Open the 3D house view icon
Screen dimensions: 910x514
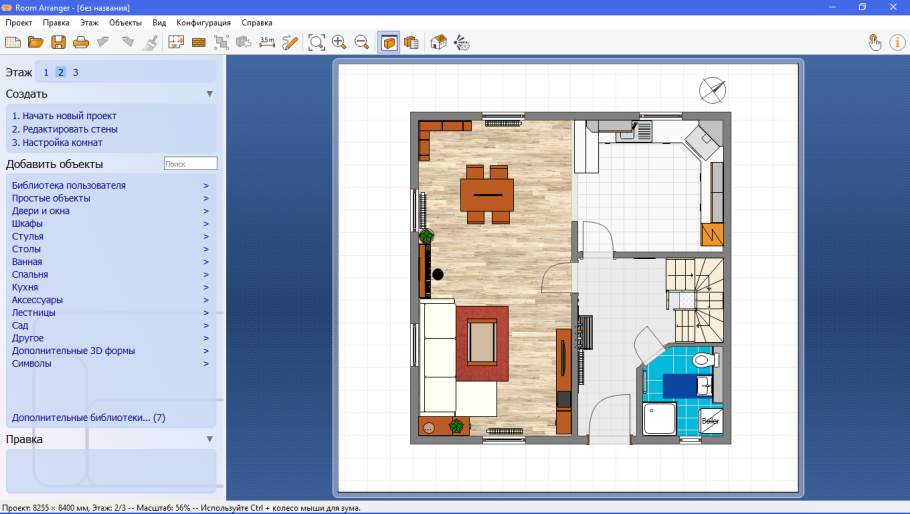tap(438, 42)
